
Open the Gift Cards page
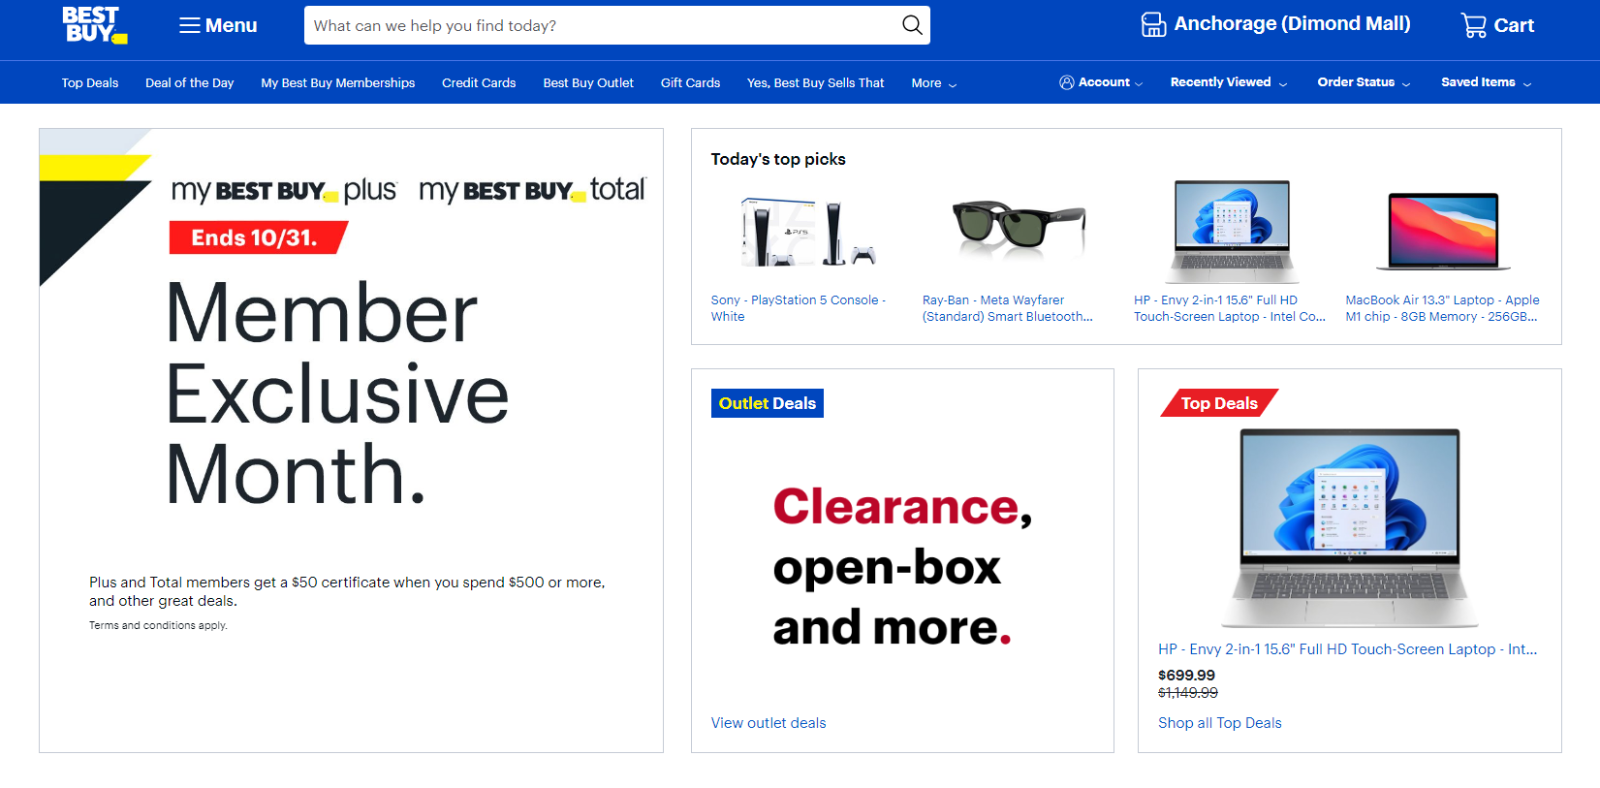[690, 83]
